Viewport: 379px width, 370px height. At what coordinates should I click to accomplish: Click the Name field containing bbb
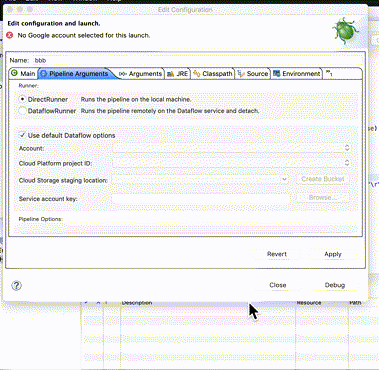click(197, 60)
